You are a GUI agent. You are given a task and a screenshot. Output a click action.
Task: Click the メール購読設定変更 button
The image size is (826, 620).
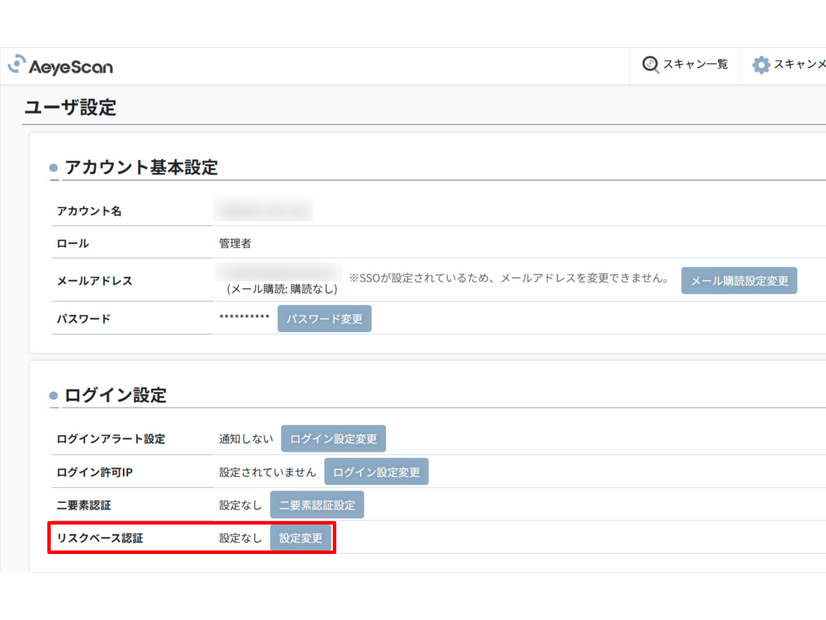739,280
